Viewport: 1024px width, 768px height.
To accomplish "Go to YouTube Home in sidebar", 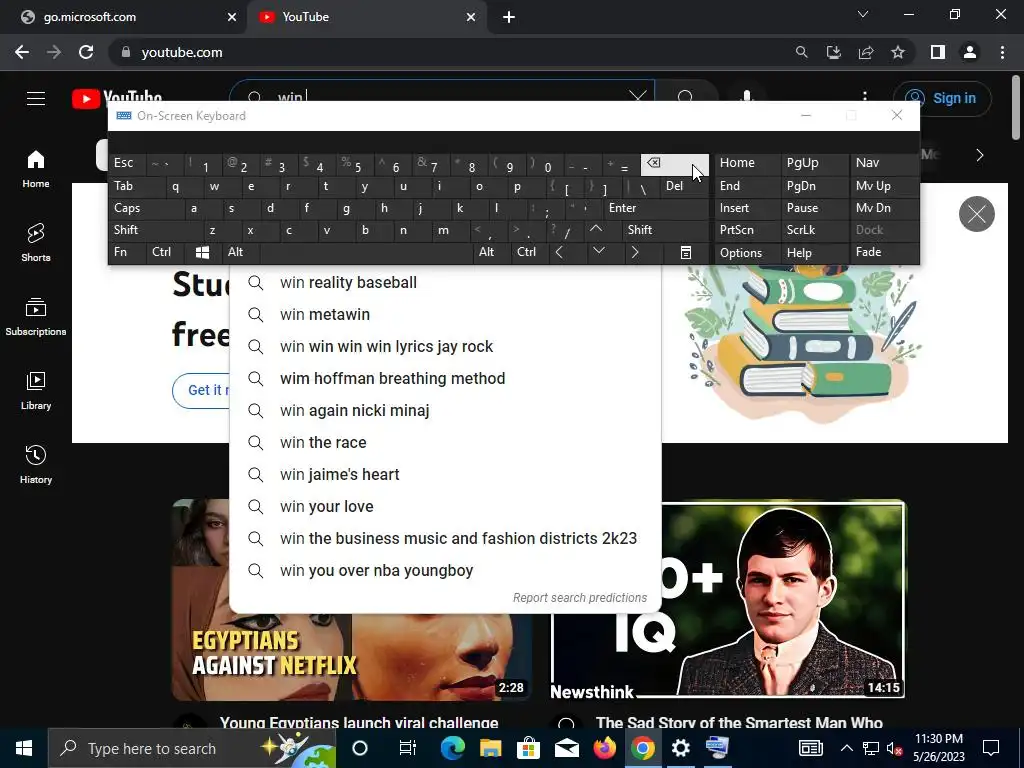I will click(36, 169).
